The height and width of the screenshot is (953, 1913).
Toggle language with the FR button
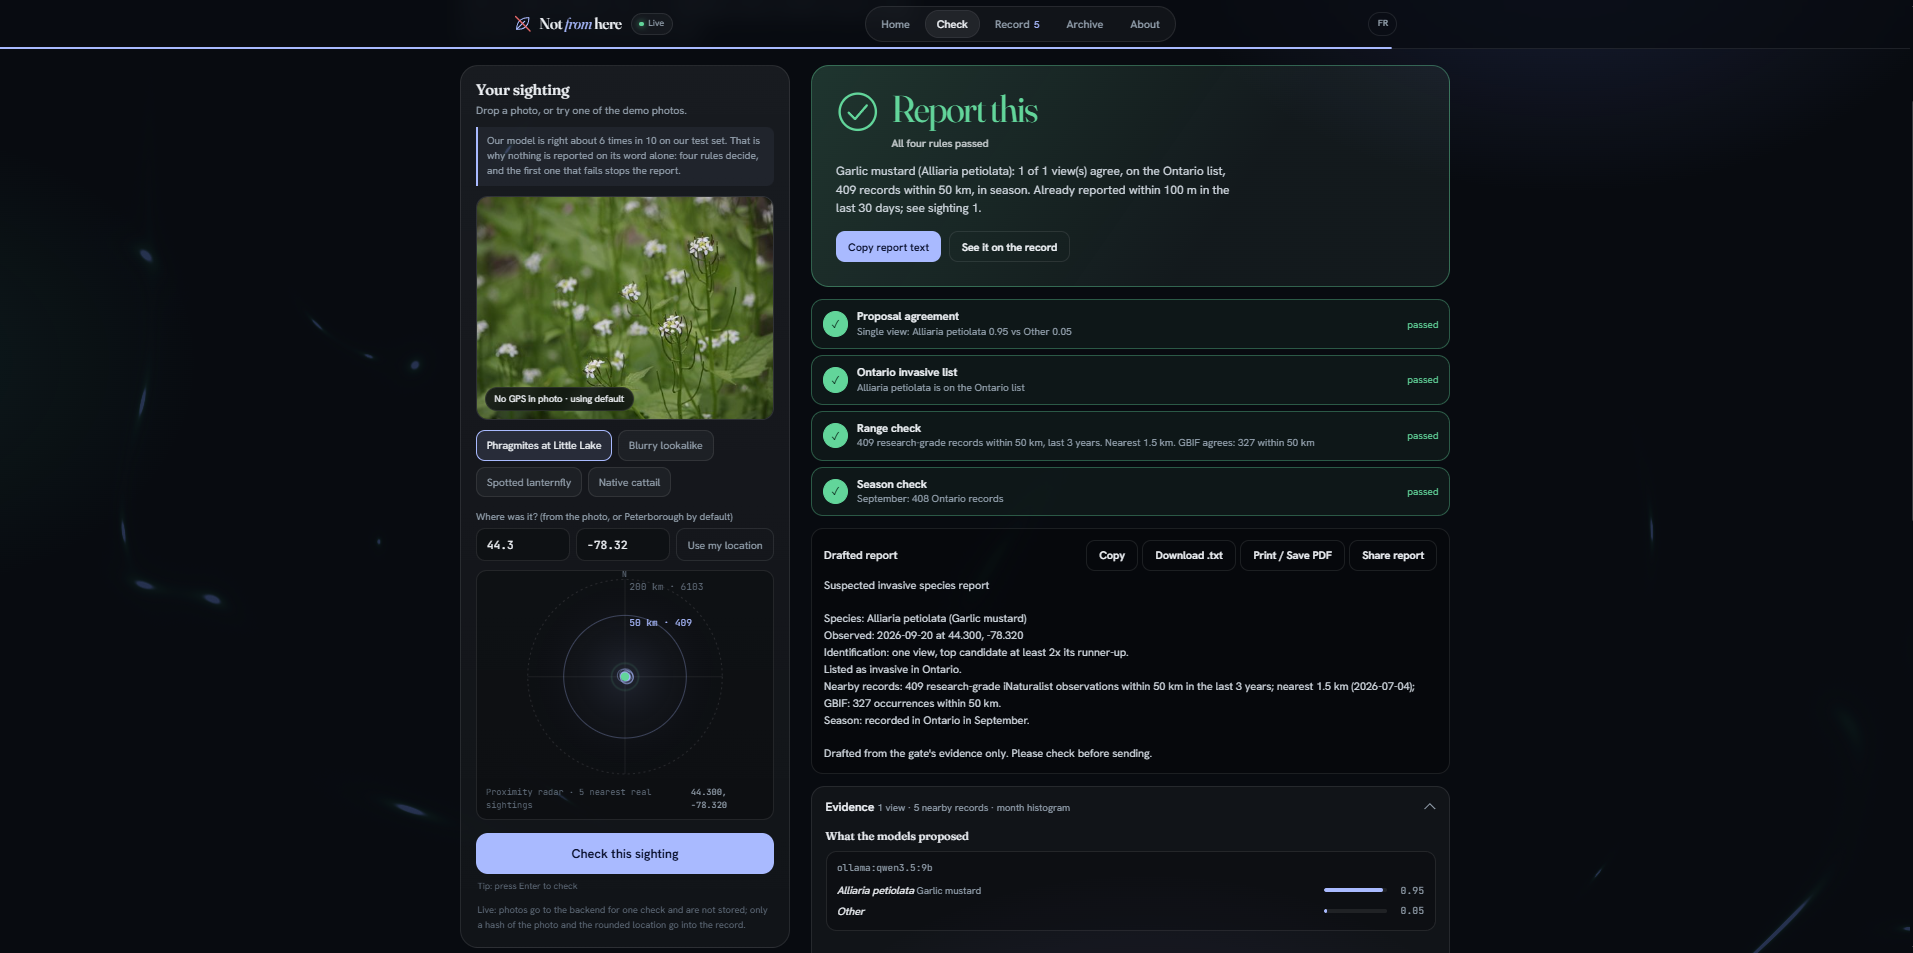pyautogui.click(x=1382, y=24)
